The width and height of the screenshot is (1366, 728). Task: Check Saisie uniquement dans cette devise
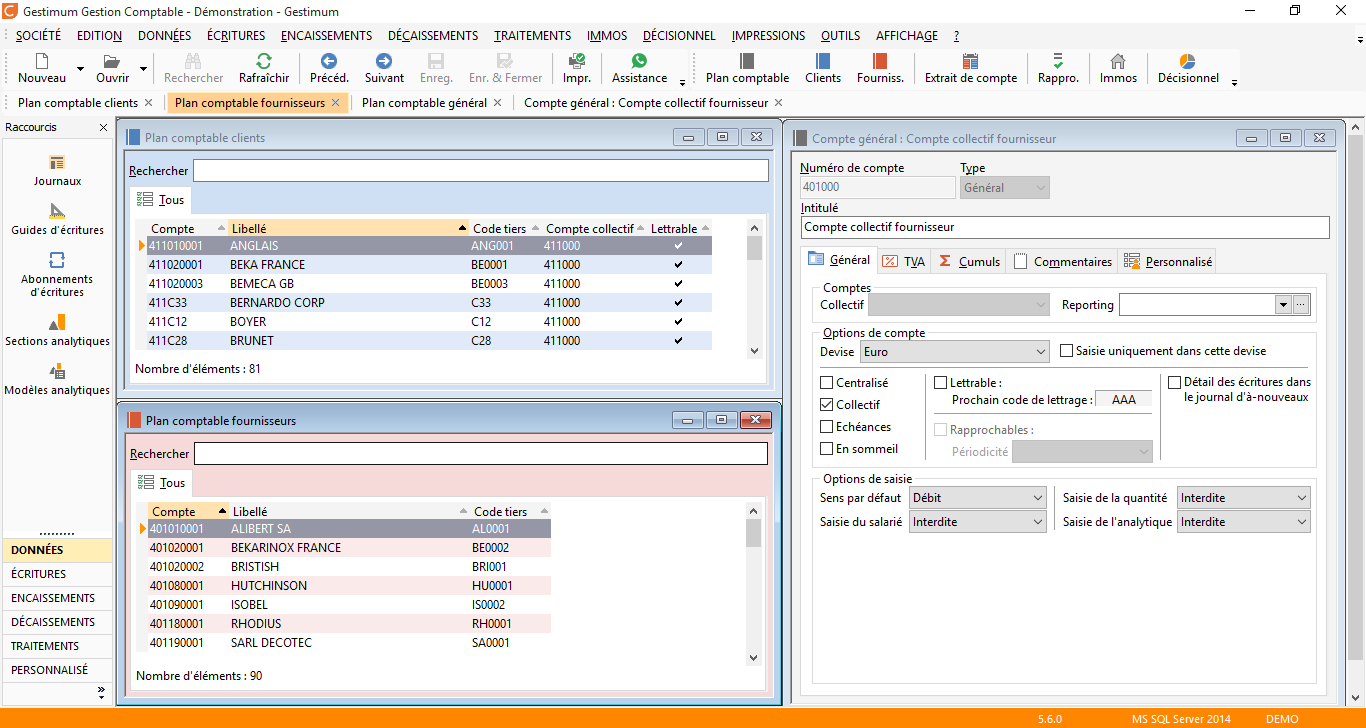point(1067,351)
